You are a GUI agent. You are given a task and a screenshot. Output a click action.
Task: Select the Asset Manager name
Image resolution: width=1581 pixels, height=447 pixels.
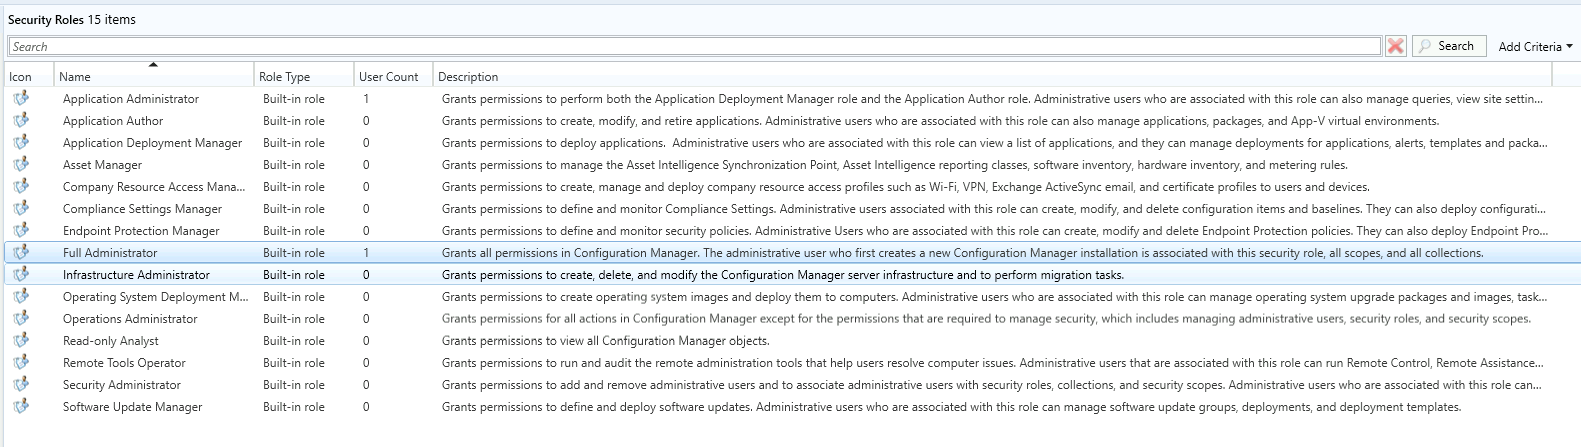[x=102, y=165]
